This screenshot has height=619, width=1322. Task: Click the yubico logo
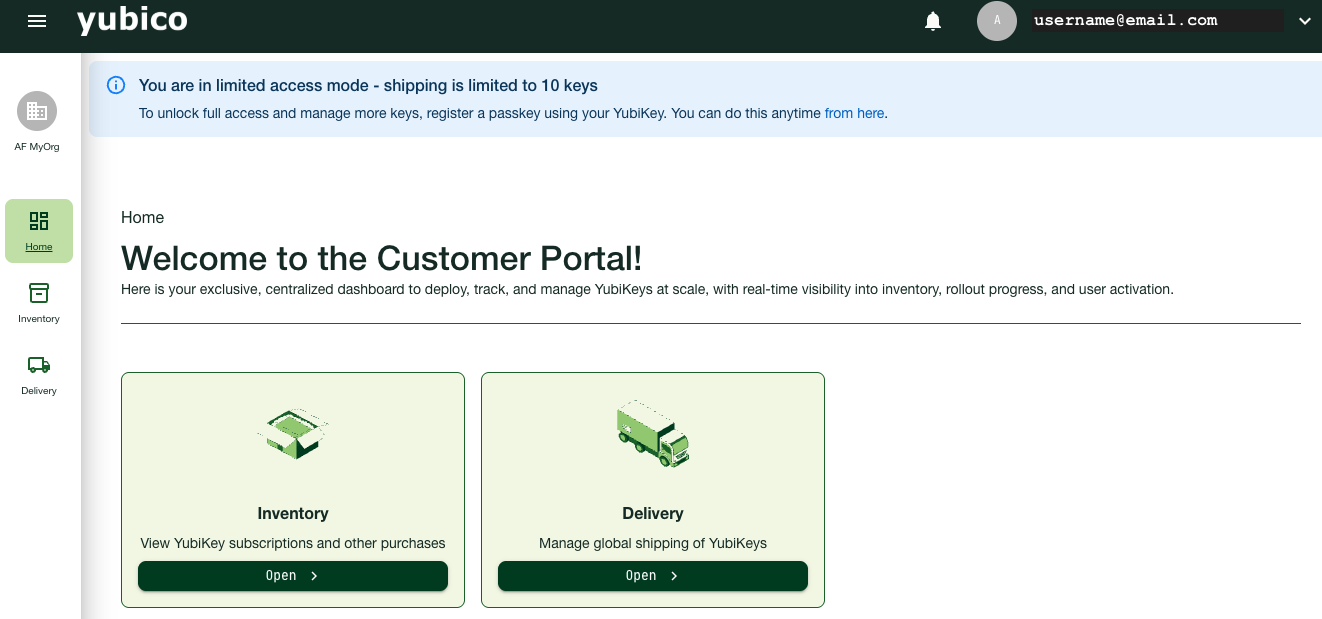tap(132, 21)
